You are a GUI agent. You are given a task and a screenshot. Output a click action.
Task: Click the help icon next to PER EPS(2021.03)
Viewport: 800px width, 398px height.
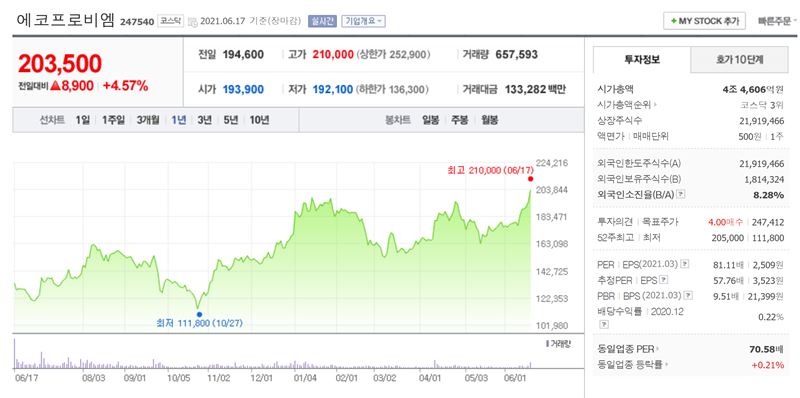point(685,264)
